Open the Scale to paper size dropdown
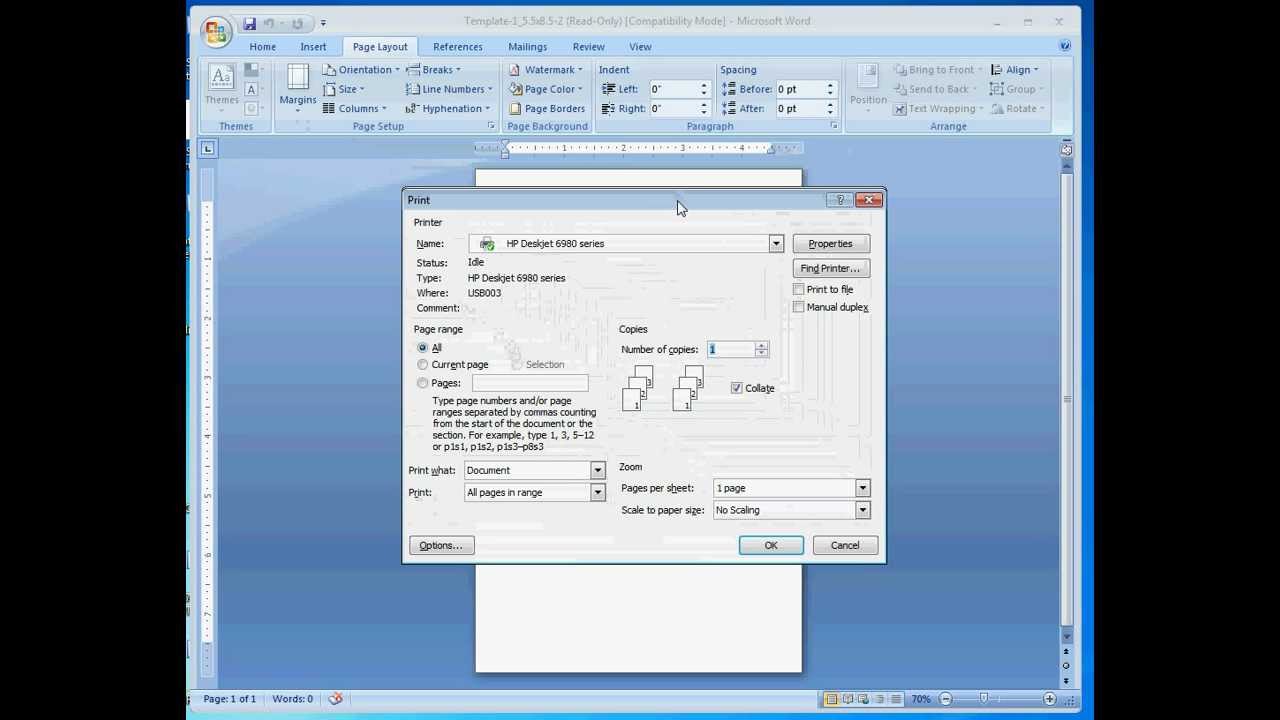The width and height of the screenshot is (1280, 720). 863,510
